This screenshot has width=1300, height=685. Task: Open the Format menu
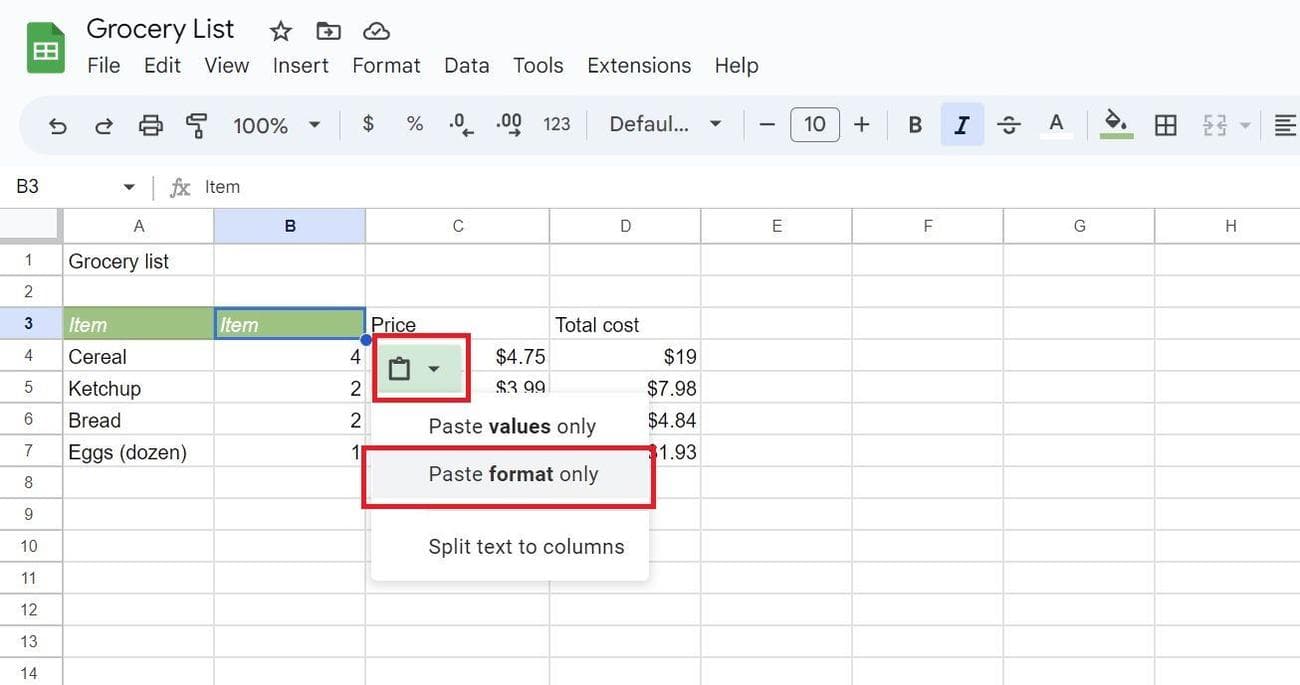tap(386, 65)
